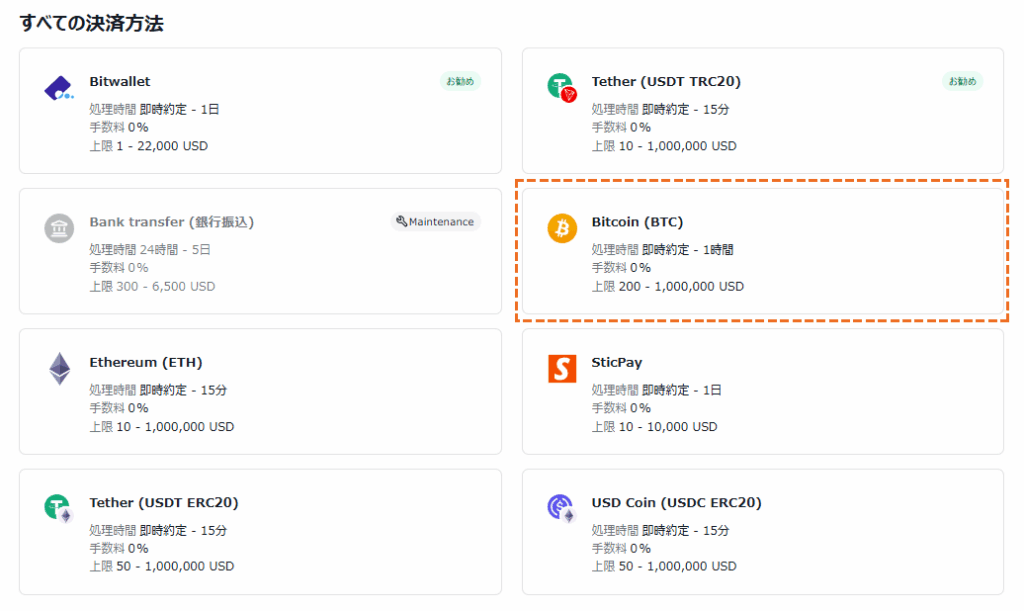Click the すべての決済方法 heading
Image resolution: width=1024 pixels, height=611 pixels.
(x=91, y=24)
